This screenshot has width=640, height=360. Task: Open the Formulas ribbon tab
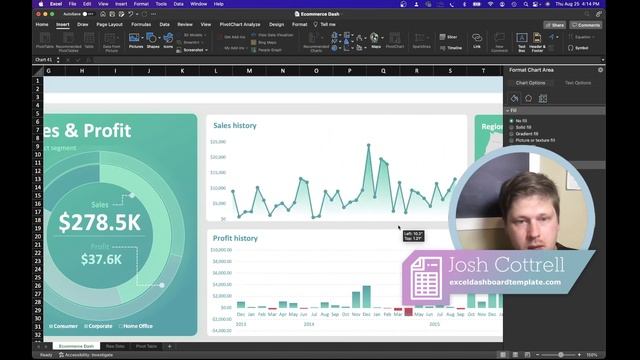141,24
